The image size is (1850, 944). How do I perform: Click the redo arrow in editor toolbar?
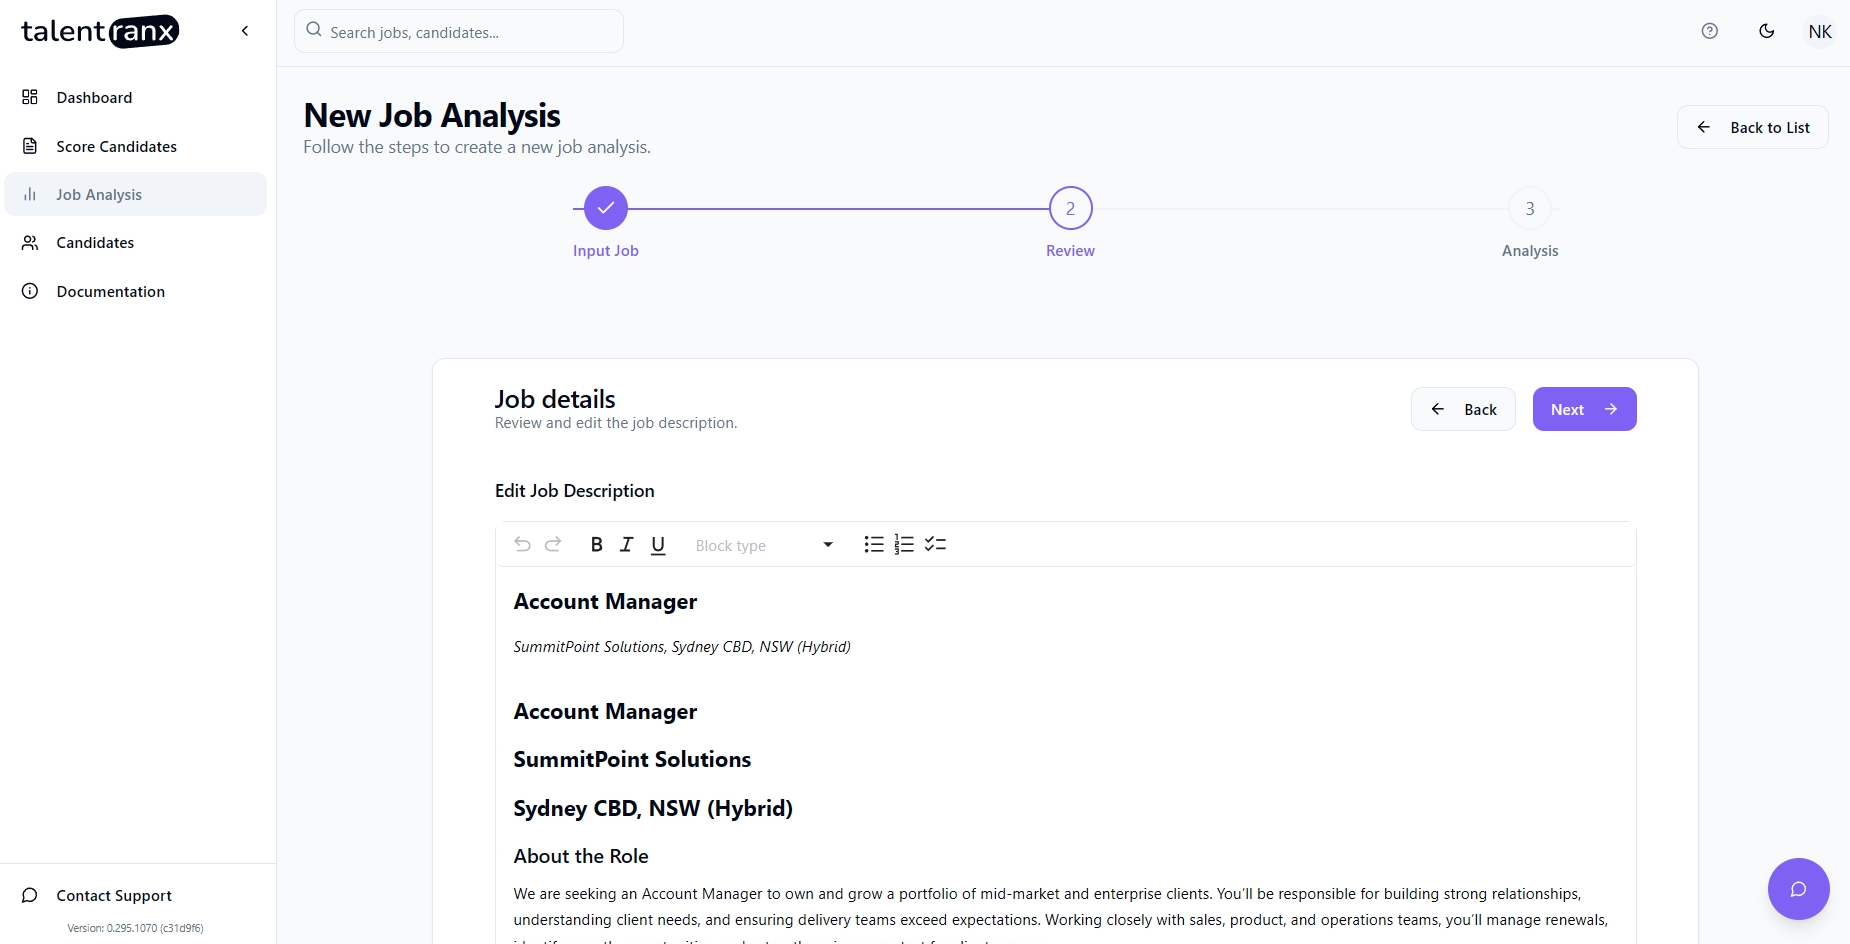553,544
